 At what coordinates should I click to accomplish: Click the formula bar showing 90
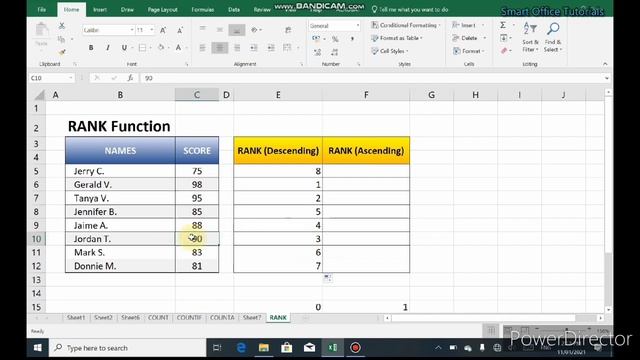[373, 78]
